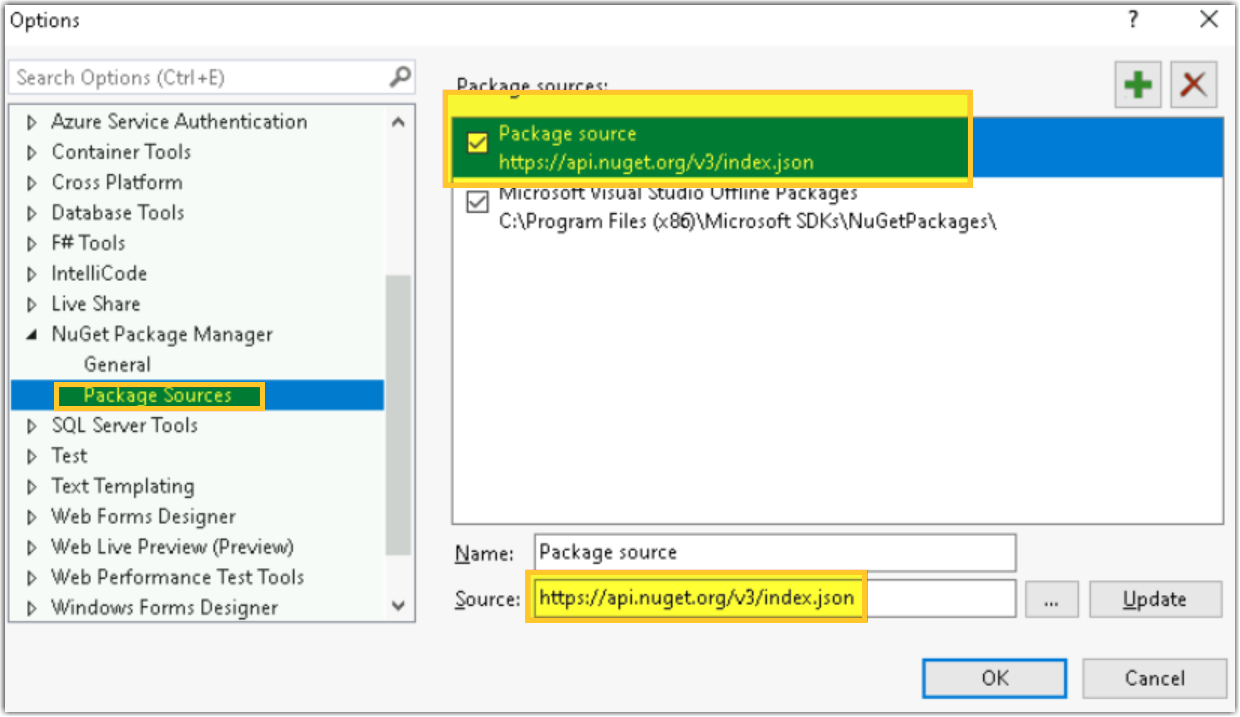Dismiss the dialog with Cancel

click(x=1154, y=678)
